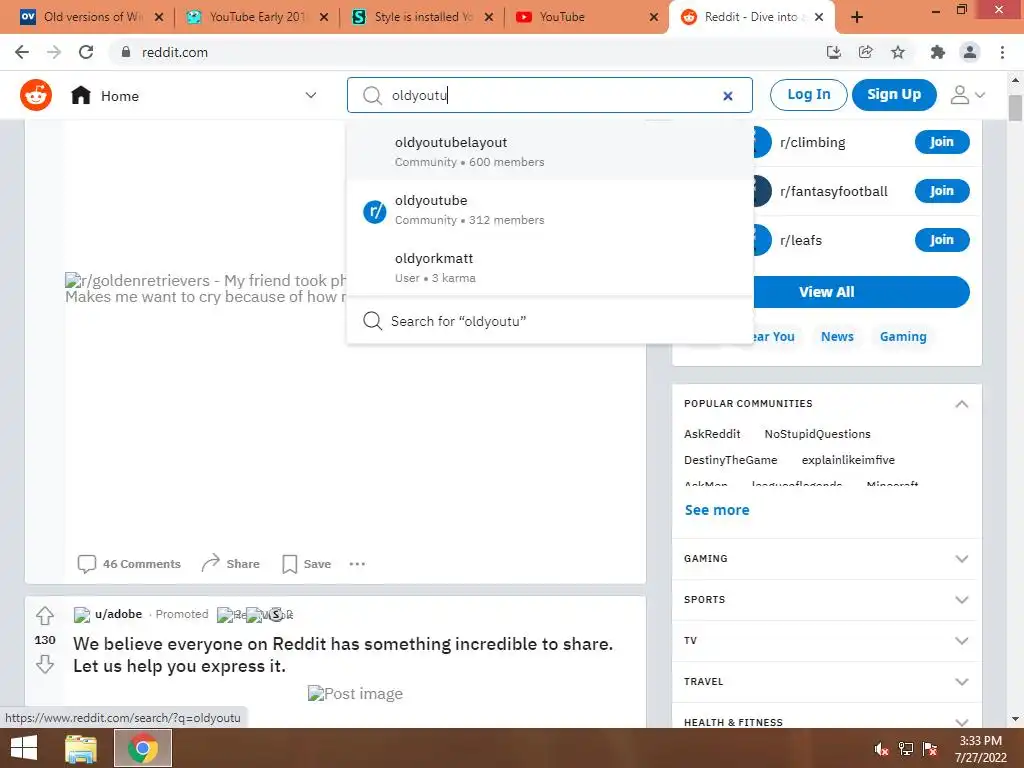The height and width of the screenshot is (768, 1024).
Task: Select oldyoutubelayout community suggestion
Action: click(x=550, y=152)
